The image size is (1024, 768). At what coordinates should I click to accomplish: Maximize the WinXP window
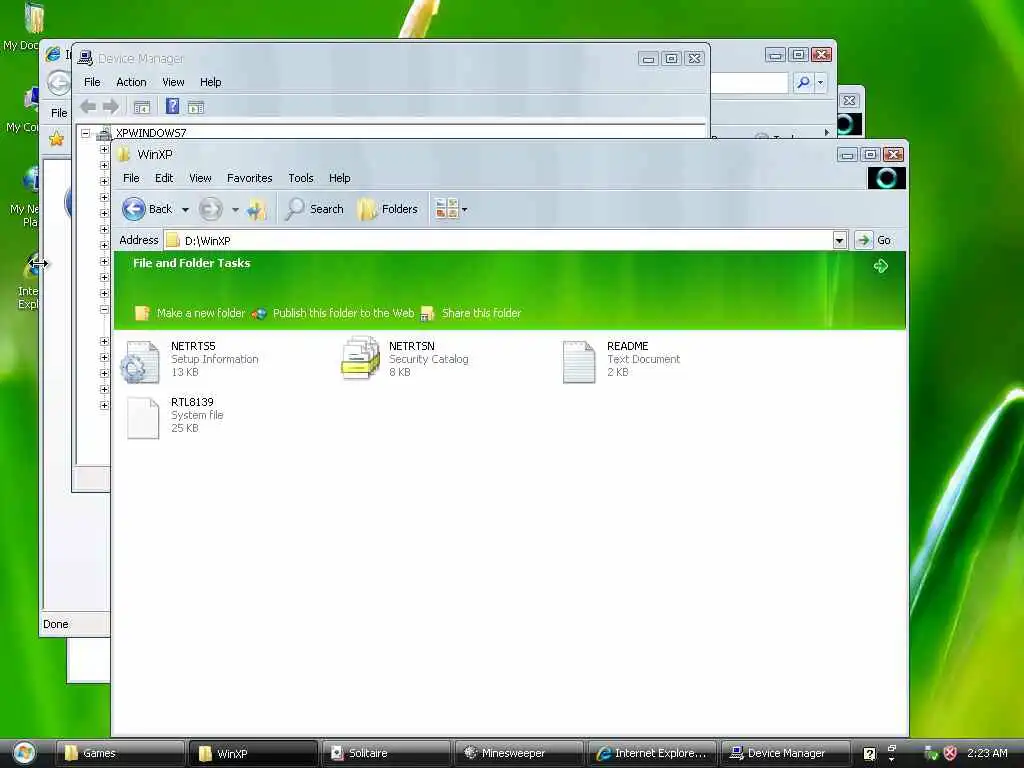coord(870,155)
